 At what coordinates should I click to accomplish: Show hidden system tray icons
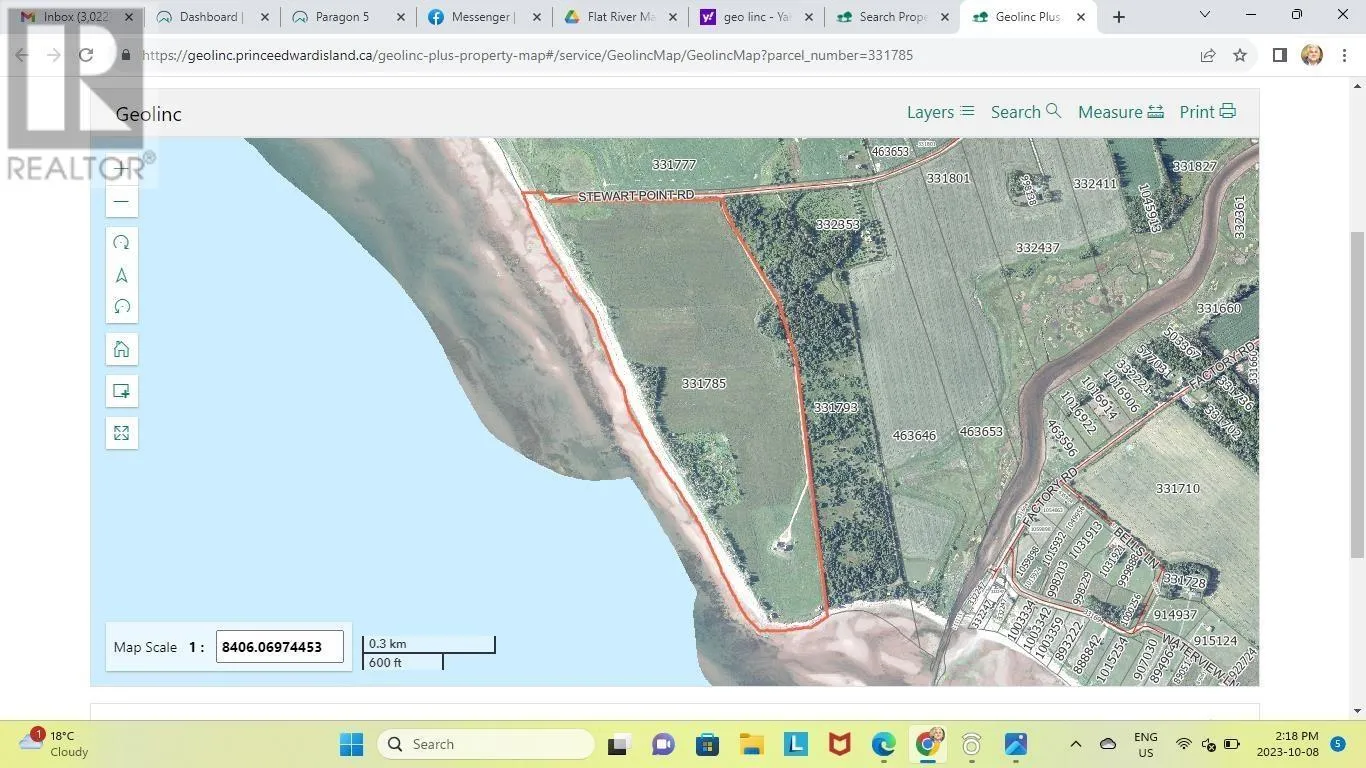coord(1075,744)
